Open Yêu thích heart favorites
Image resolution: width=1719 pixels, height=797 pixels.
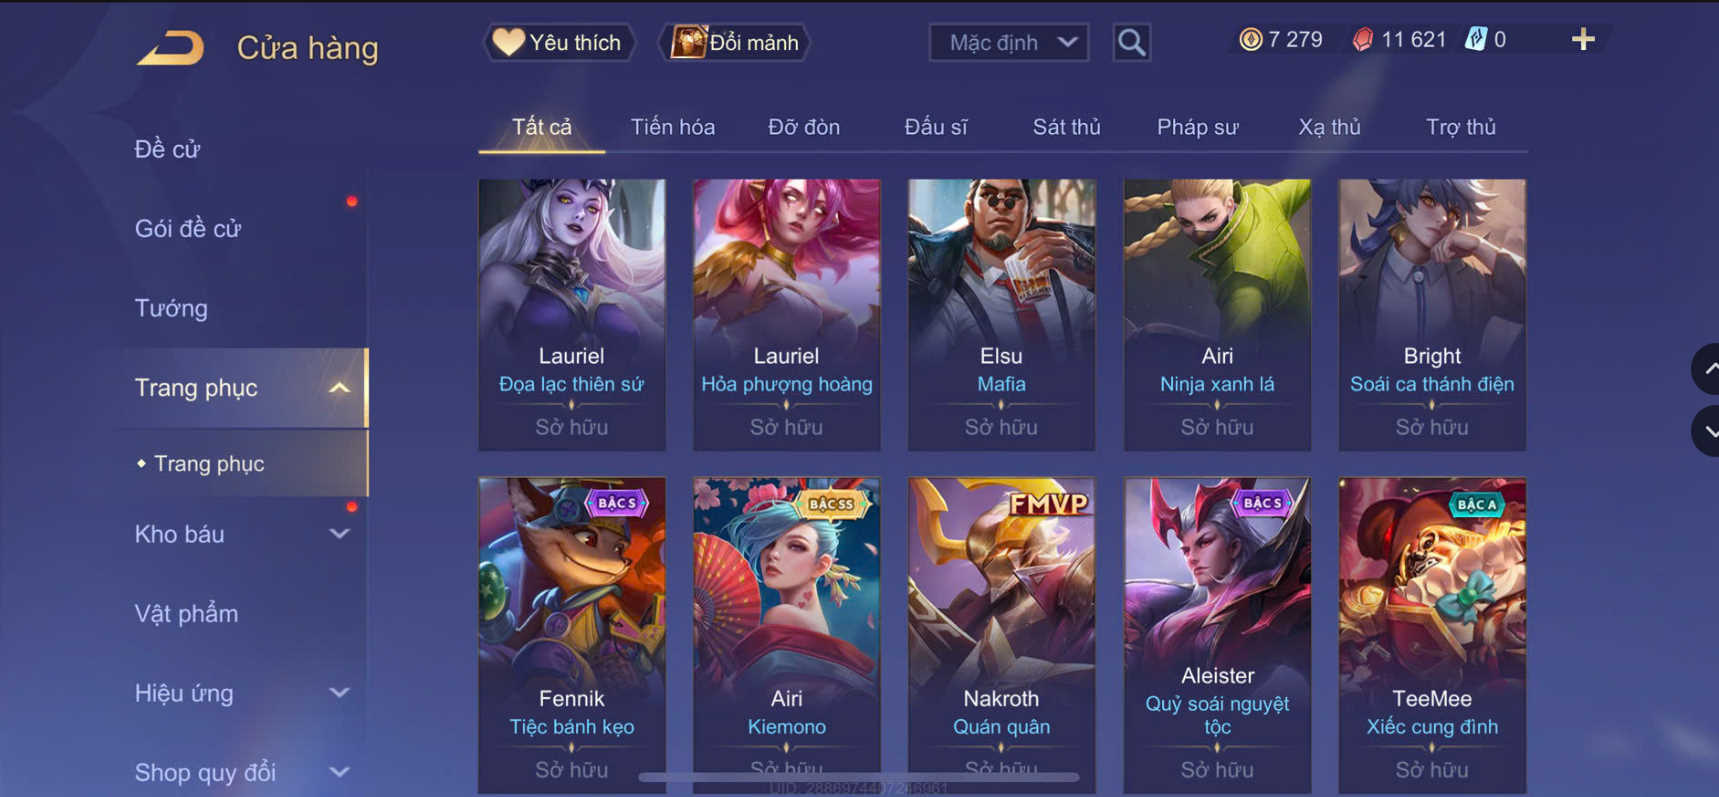pos(559,42)
